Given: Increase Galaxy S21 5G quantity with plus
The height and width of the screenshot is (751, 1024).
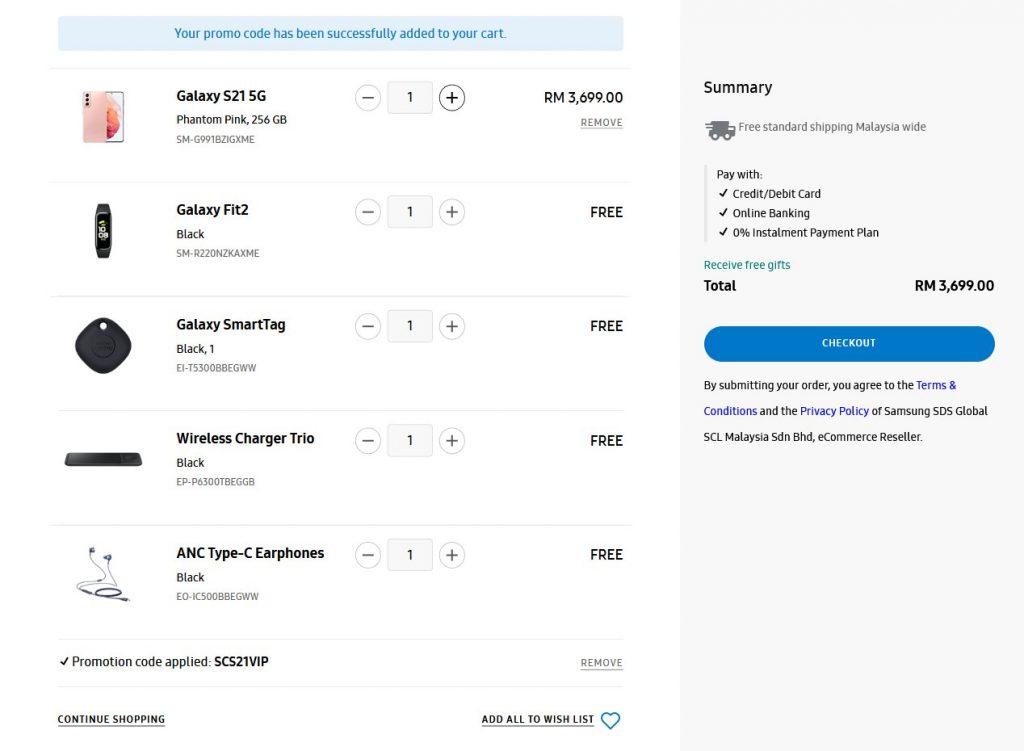Looking at the screenshot, I should click(451, 98).
